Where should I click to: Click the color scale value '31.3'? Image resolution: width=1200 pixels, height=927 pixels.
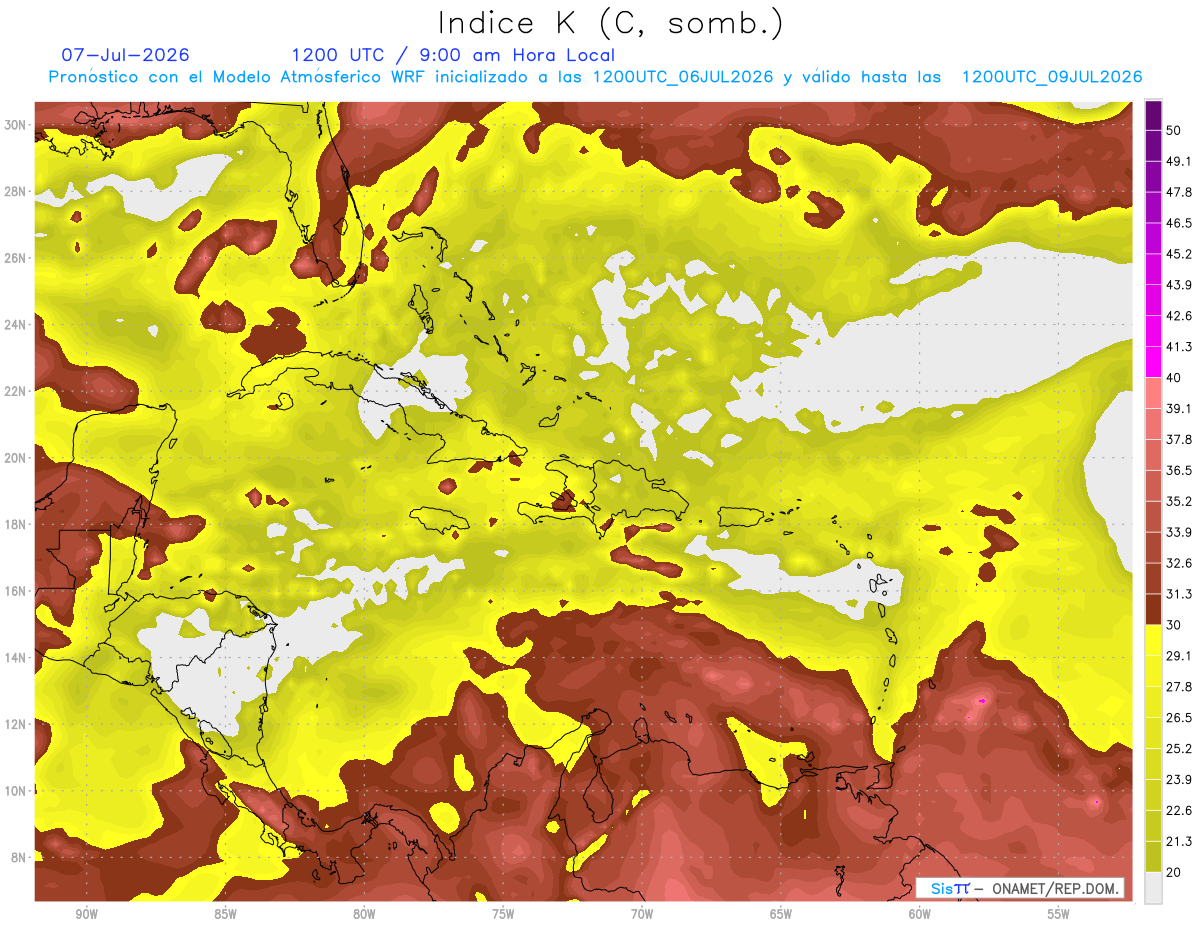[x=1179, y=594]
